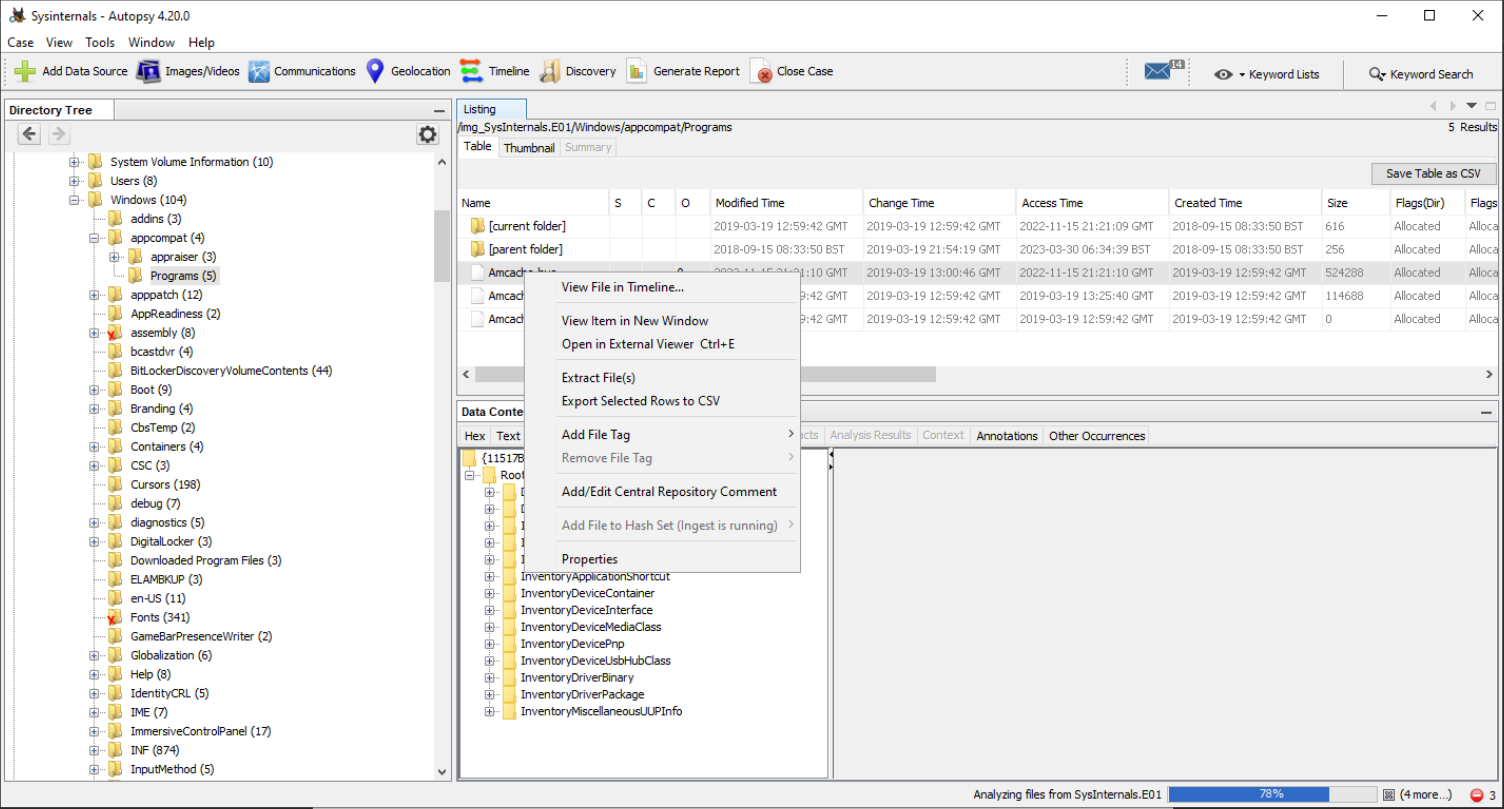Click the (4 more...) ingest tasks link

1426,795
